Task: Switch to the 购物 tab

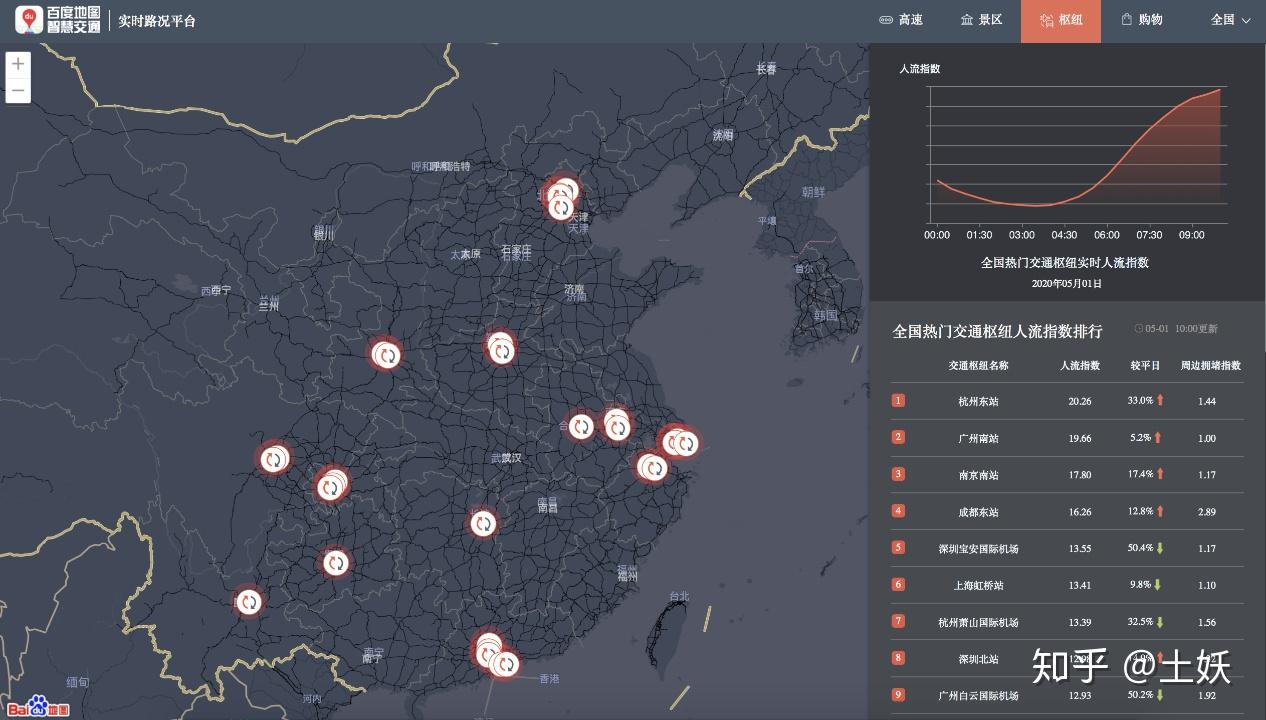Action: [x=1142, y=20]
